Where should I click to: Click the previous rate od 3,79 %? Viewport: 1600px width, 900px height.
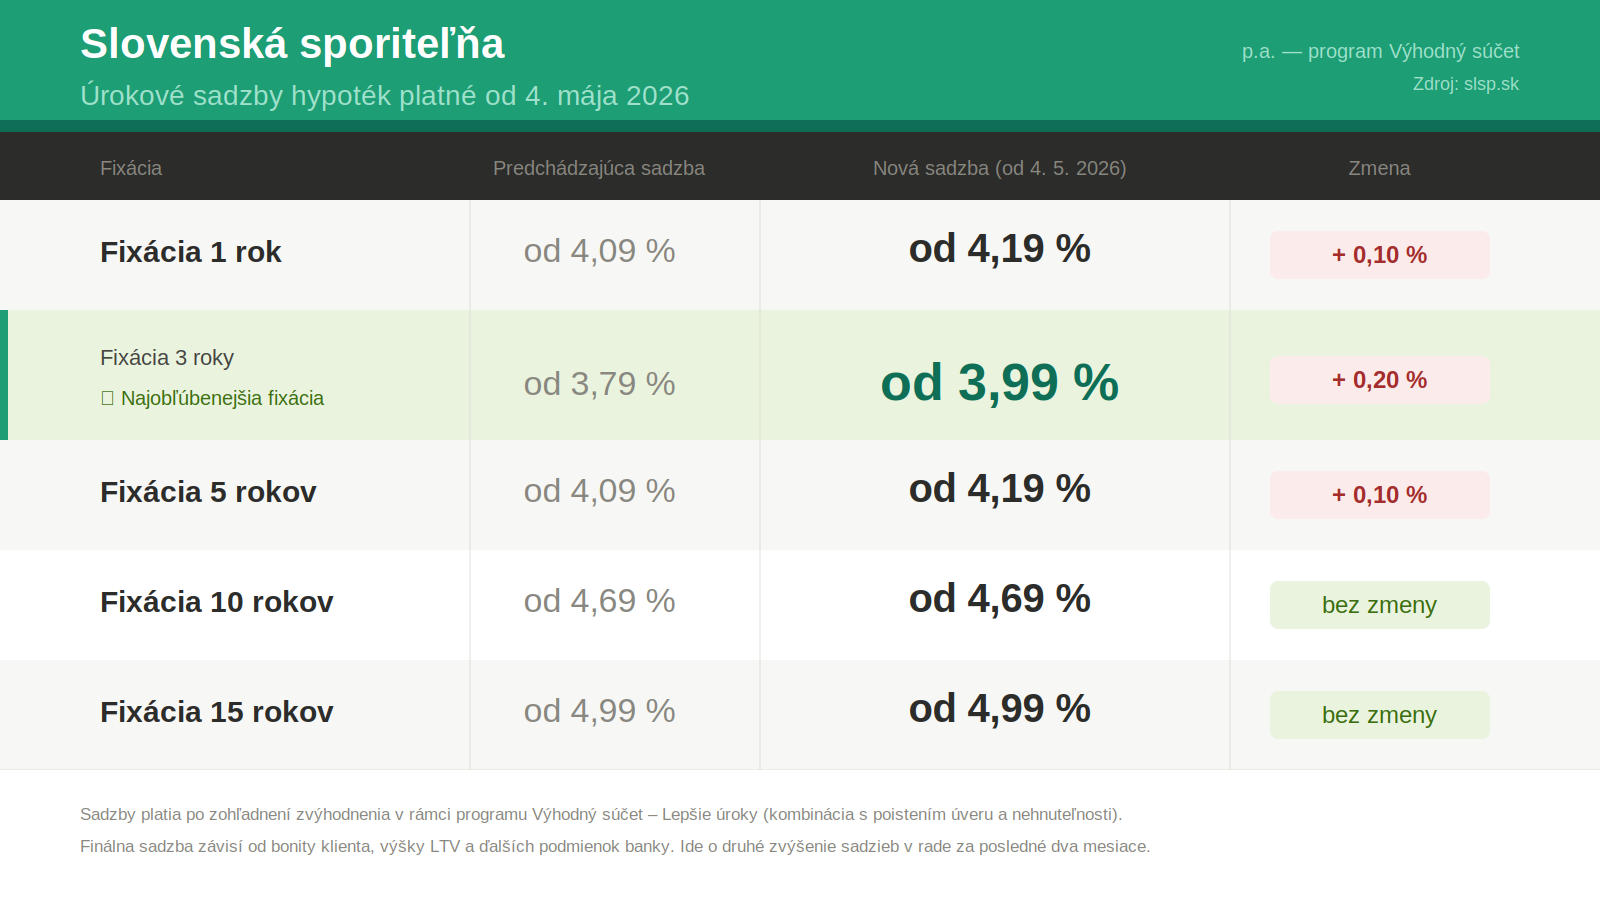599,384
